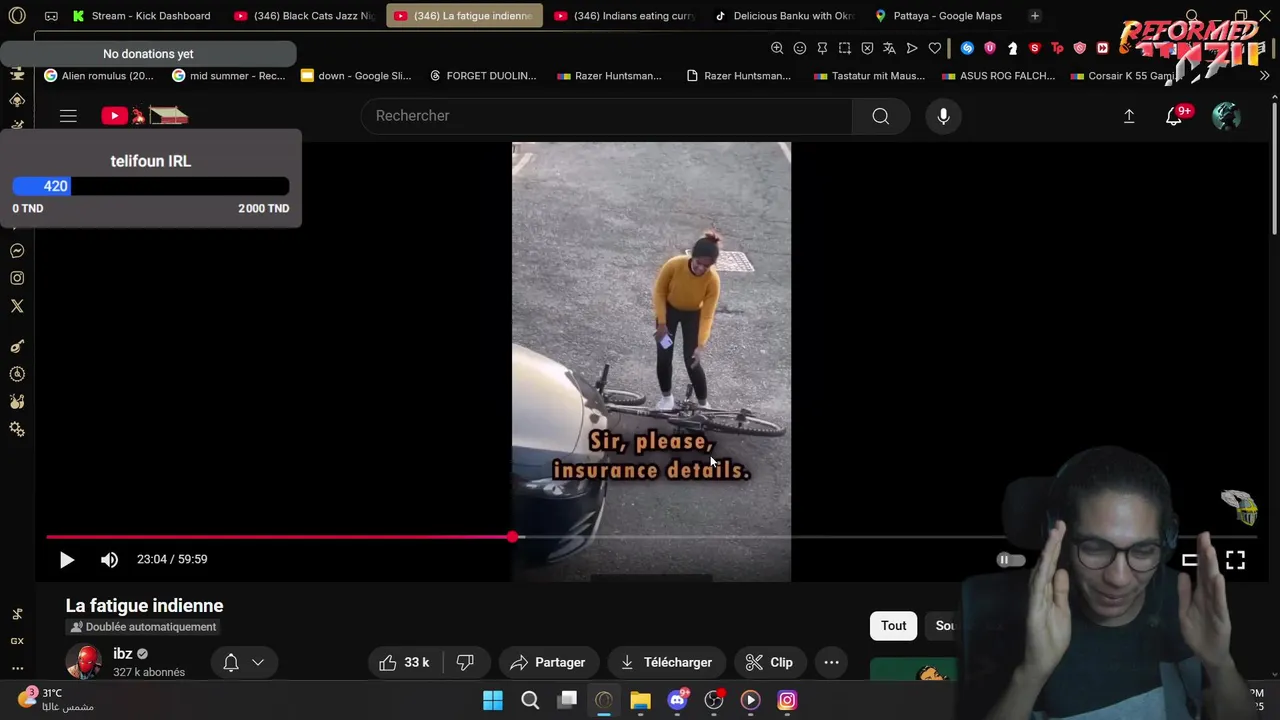
Task: Start voice search with microphone icon
Action: (x=943, y=116)
